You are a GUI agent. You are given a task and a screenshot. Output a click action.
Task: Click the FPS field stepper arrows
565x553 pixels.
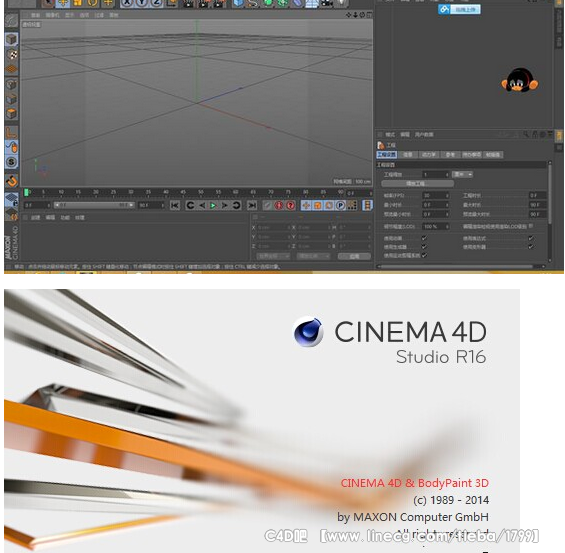coord(448,195)
